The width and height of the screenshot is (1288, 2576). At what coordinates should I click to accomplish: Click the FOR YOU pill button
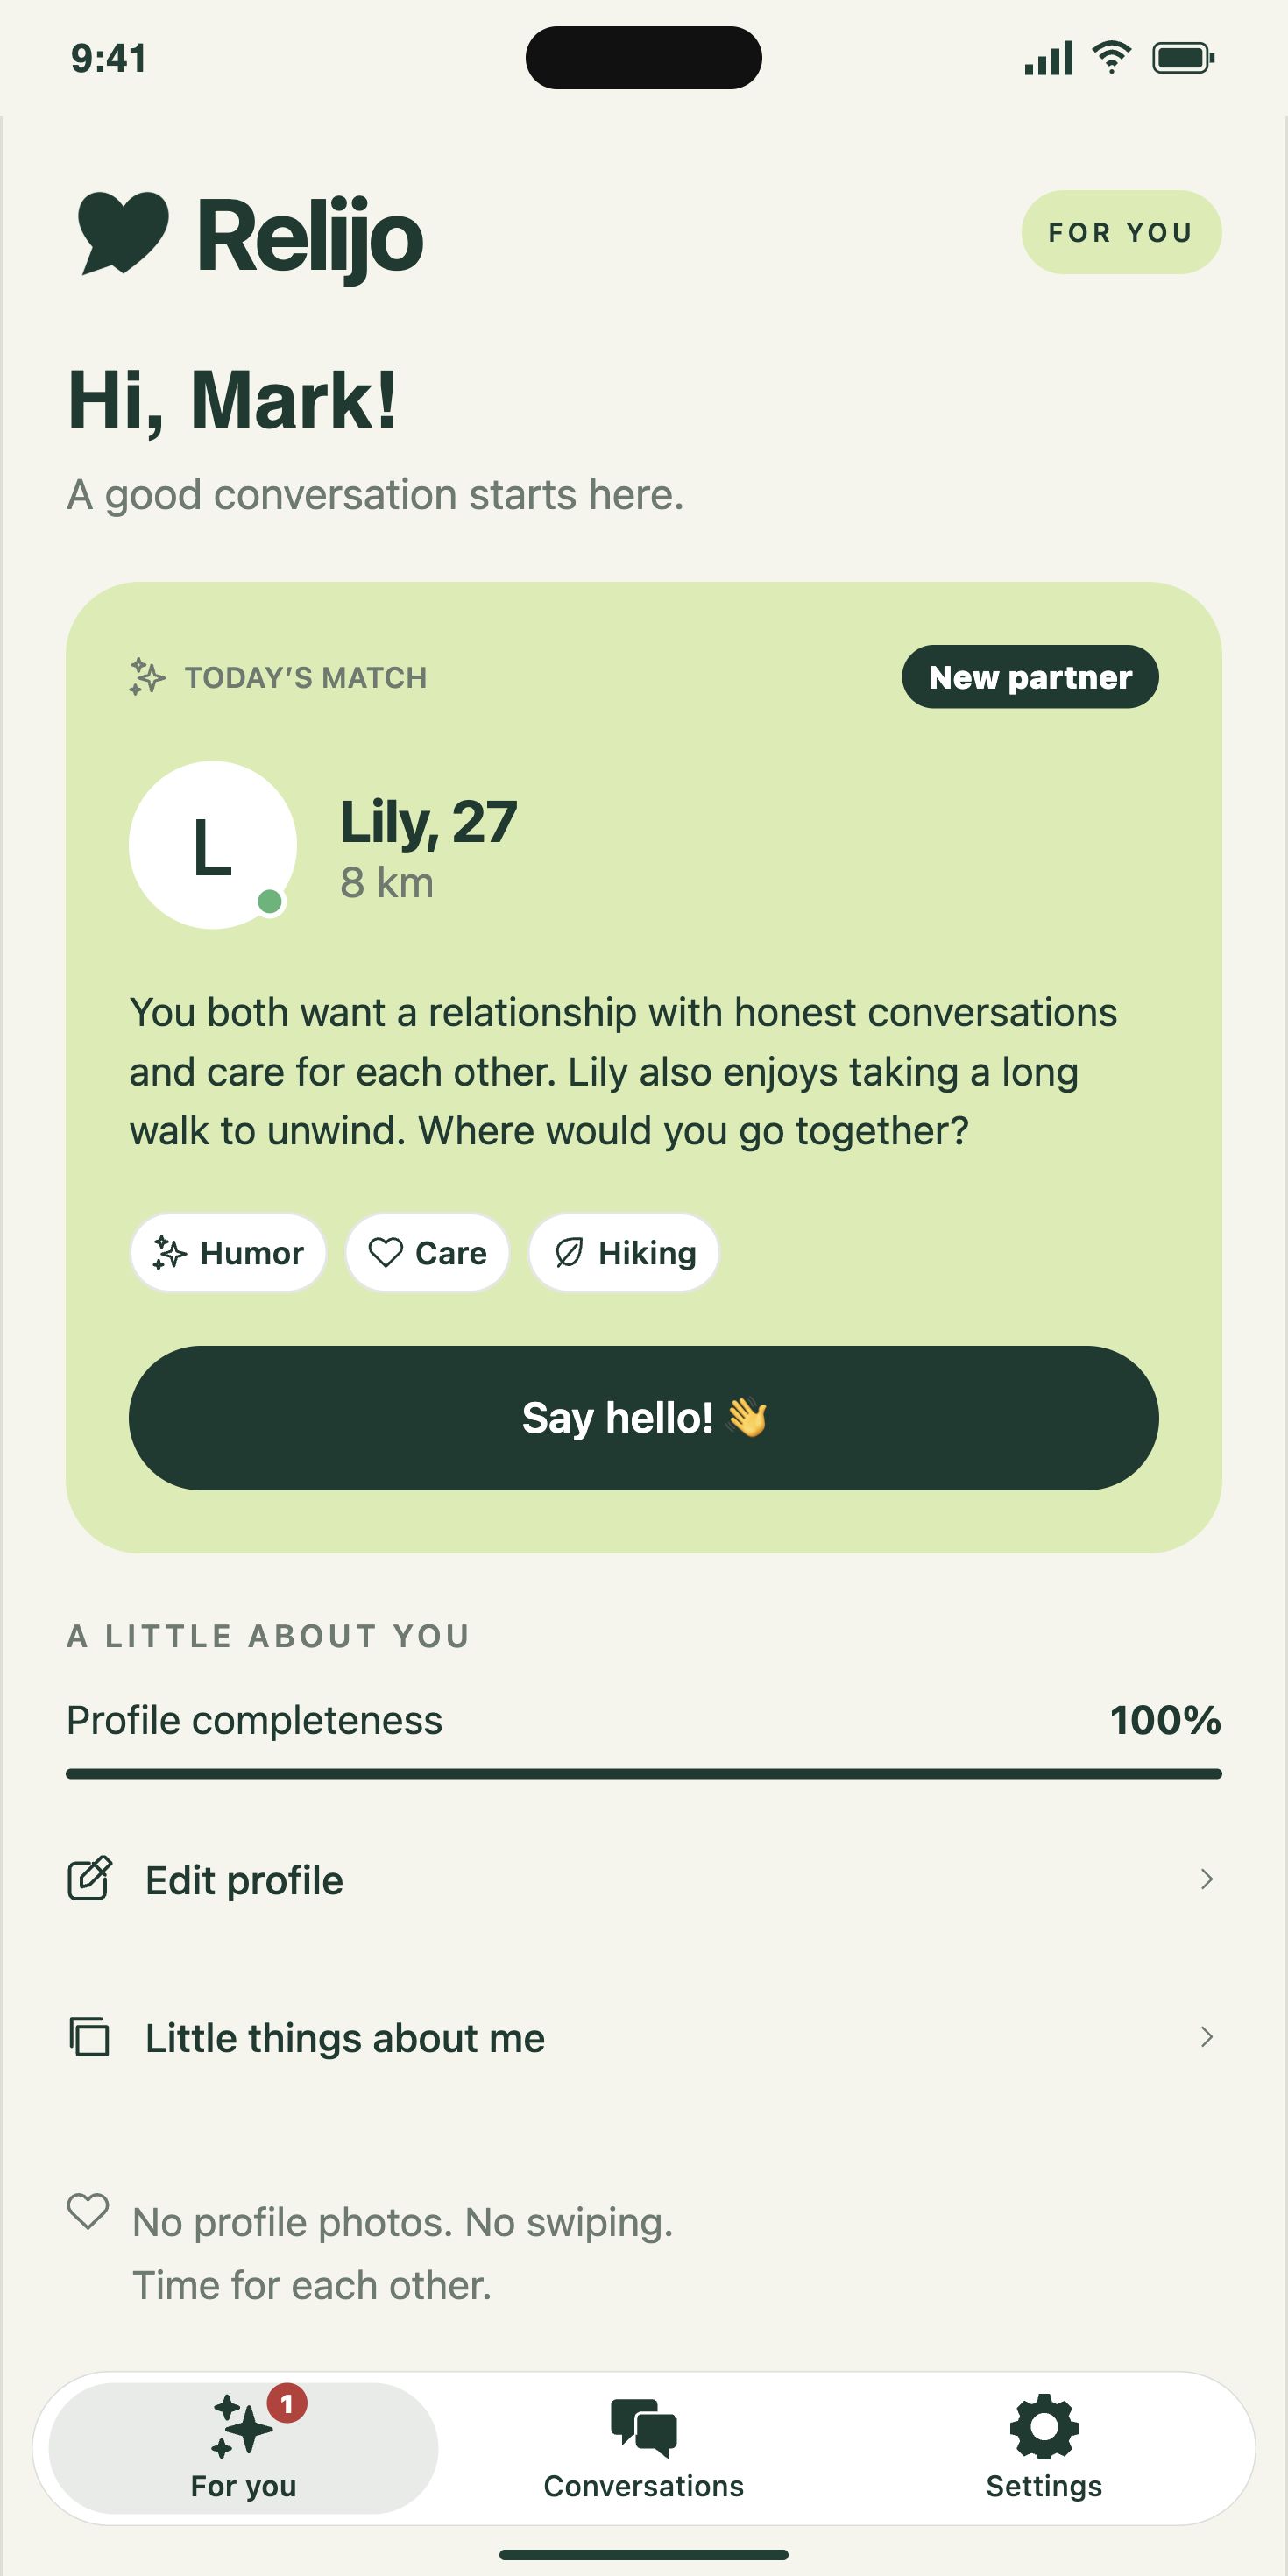(1121, 232)
